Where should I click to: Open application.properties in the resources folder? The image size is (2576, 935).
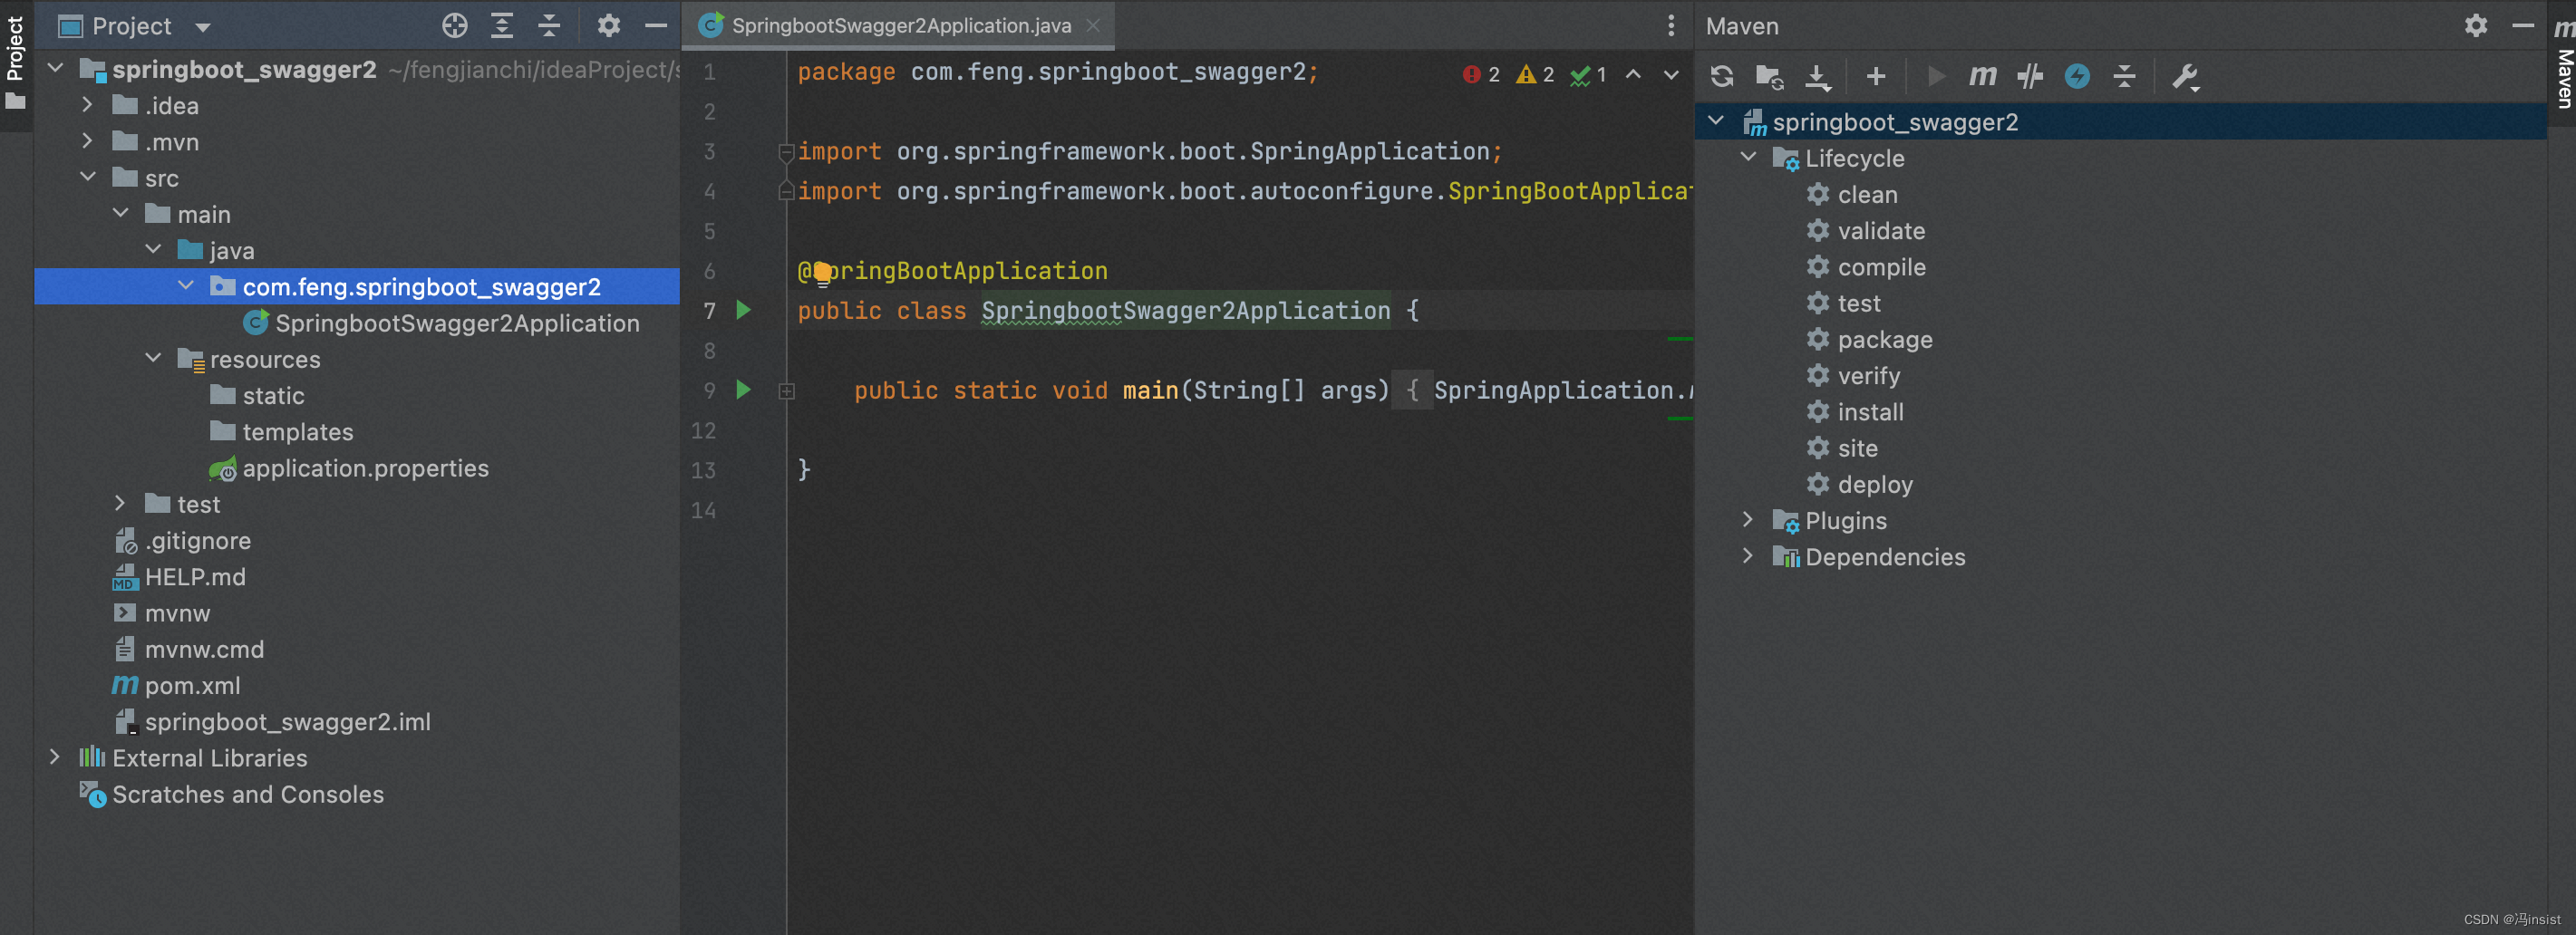pyautogui.click(x=366, y=468)
